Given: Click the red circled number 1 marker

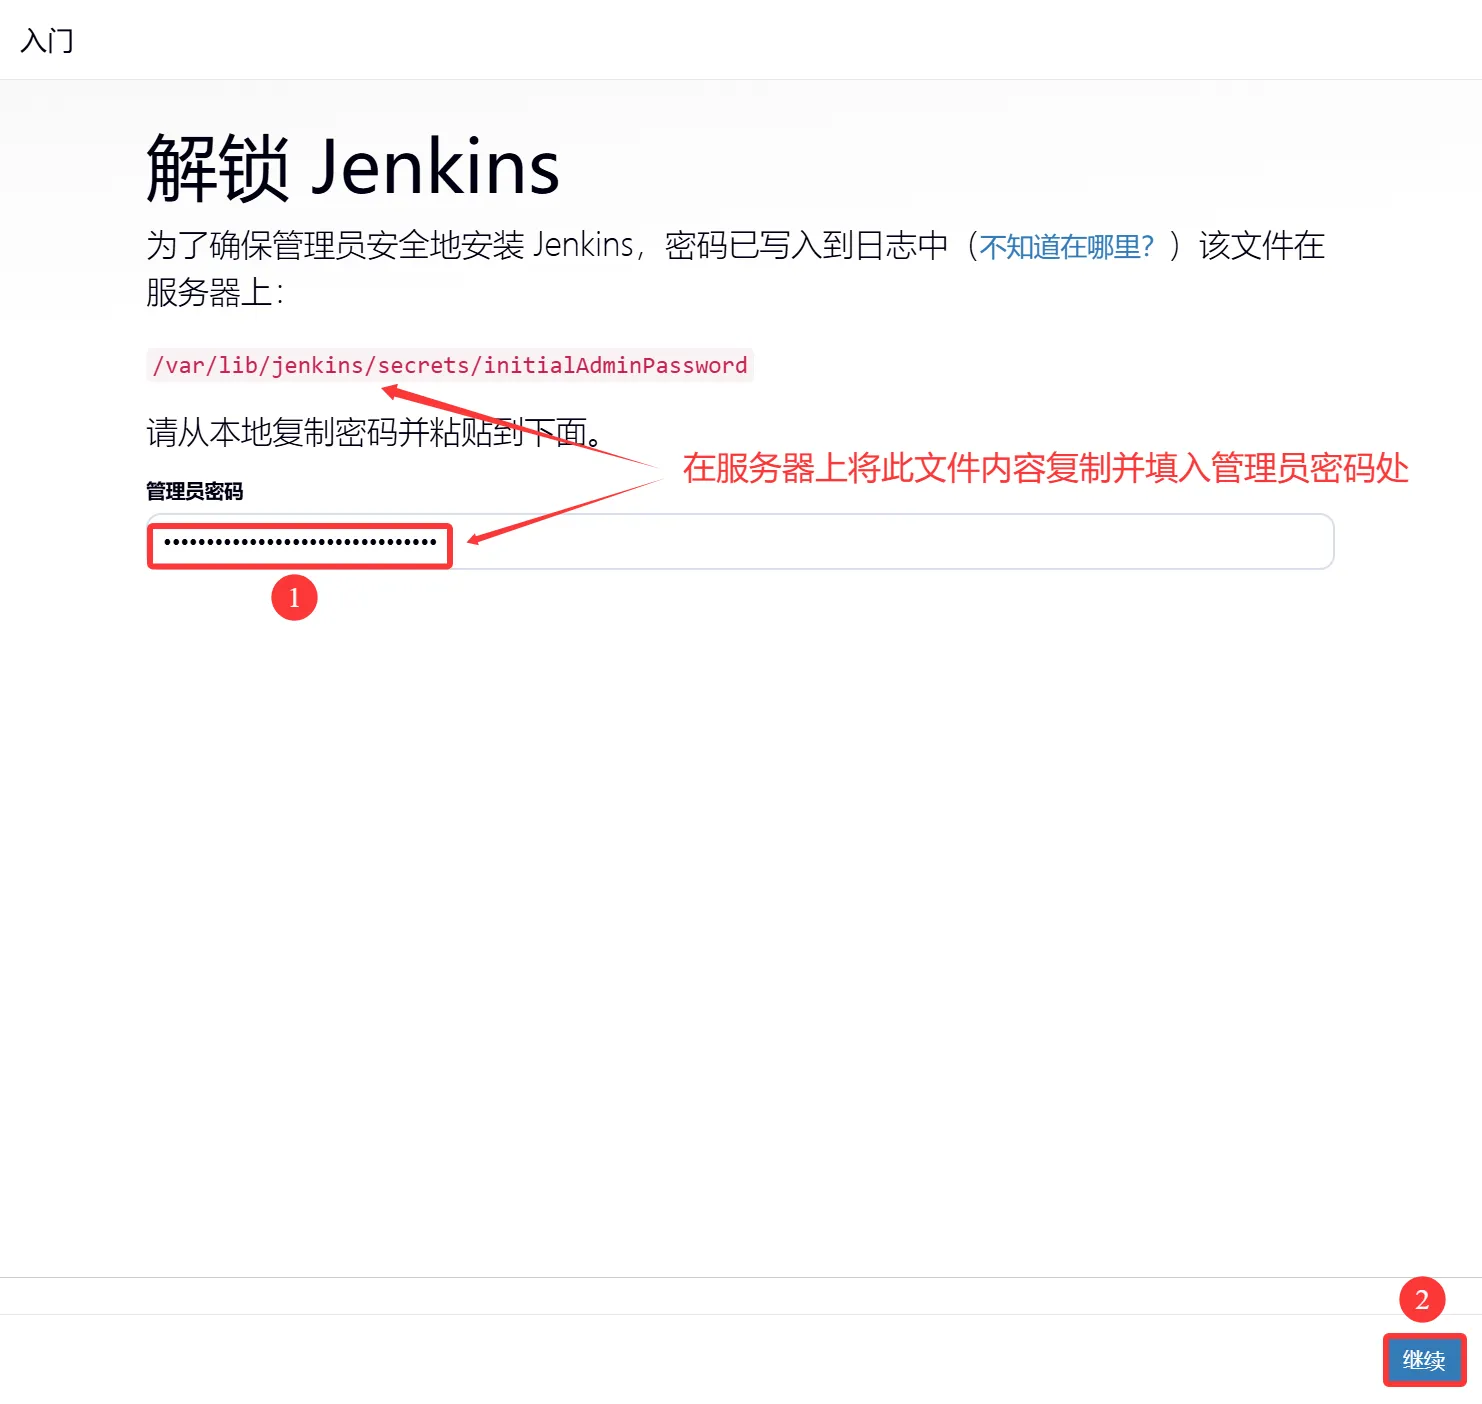Looking at the screenshot, I should click(x=294, y=597).
